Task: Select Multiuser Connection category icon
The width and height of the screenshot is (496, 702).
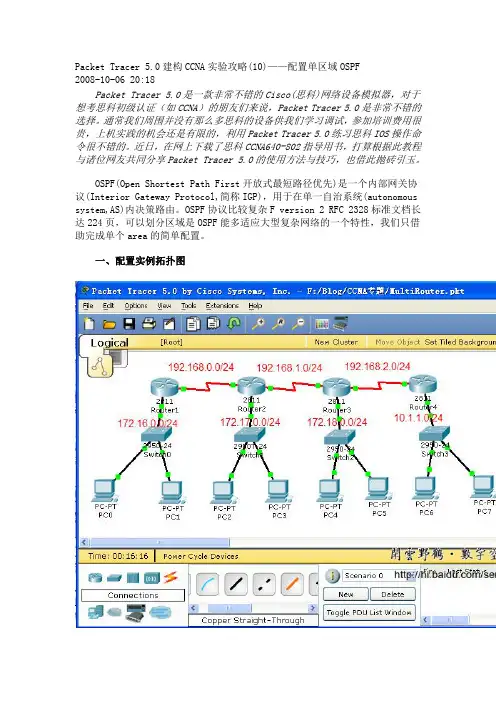Action: point(160,612)
